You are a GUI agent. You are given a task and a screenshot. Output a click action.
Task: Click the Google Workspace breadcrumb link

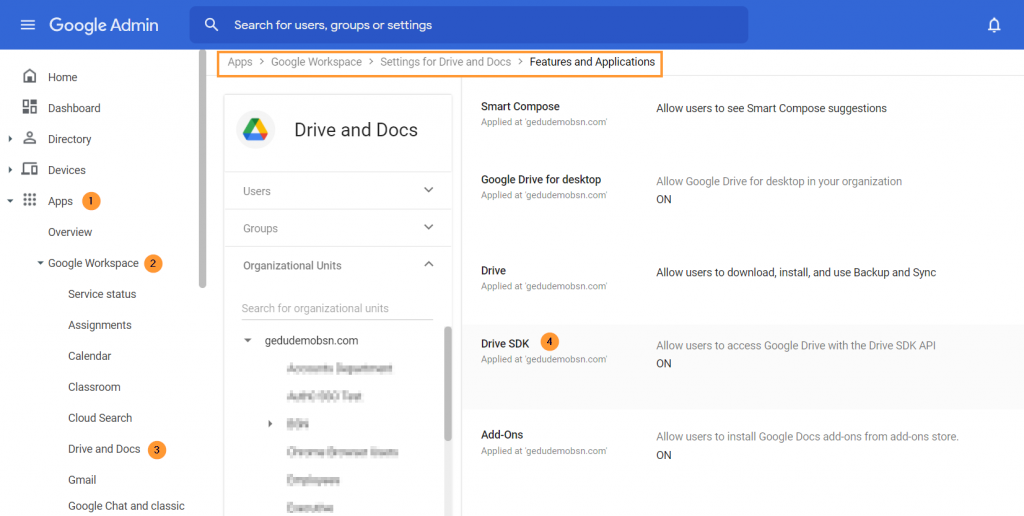pyautogui.click(x=316, y=62)
